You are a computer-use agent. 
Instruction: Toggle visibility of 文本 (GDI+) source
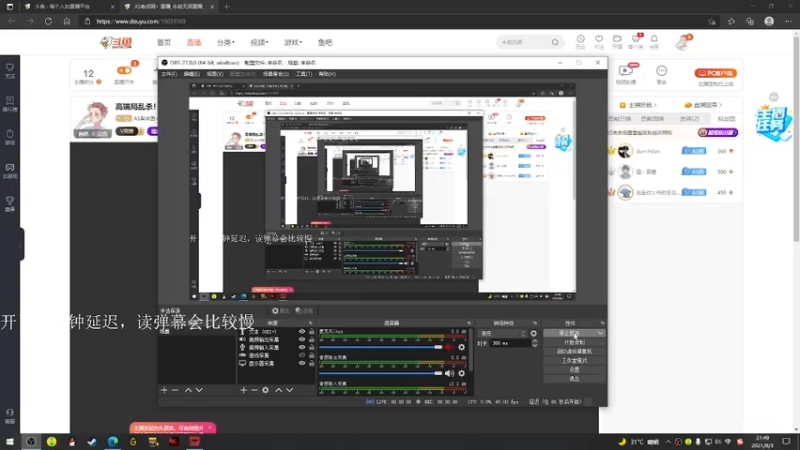302,332
